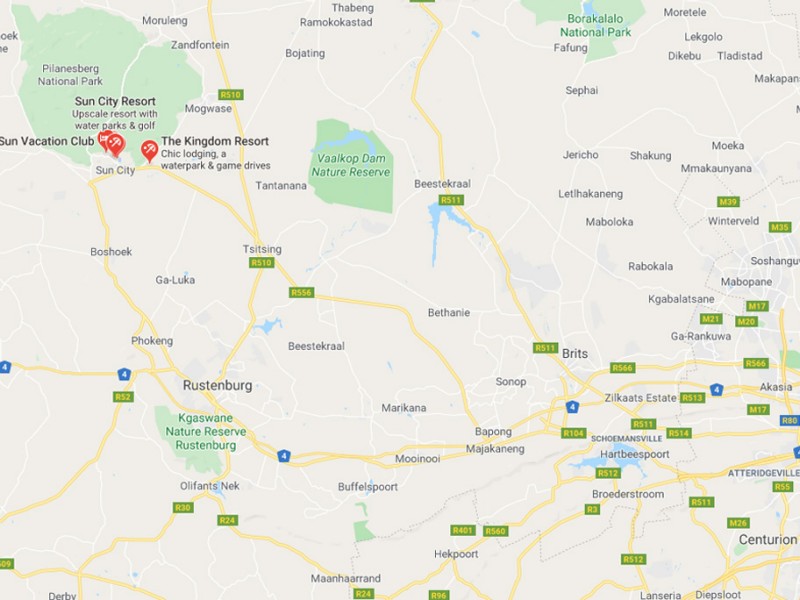Click the N4 highway shield near Phokeng
The width and height of the screenshot is (800, 600).
[x=124, y=374]
